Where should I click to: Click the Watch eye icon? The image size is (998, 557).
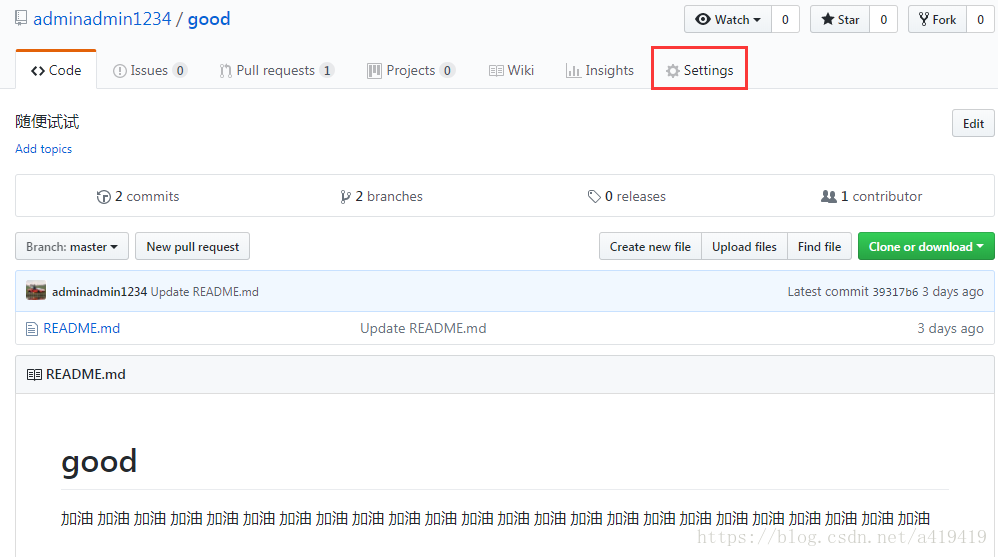pos(703,19)
